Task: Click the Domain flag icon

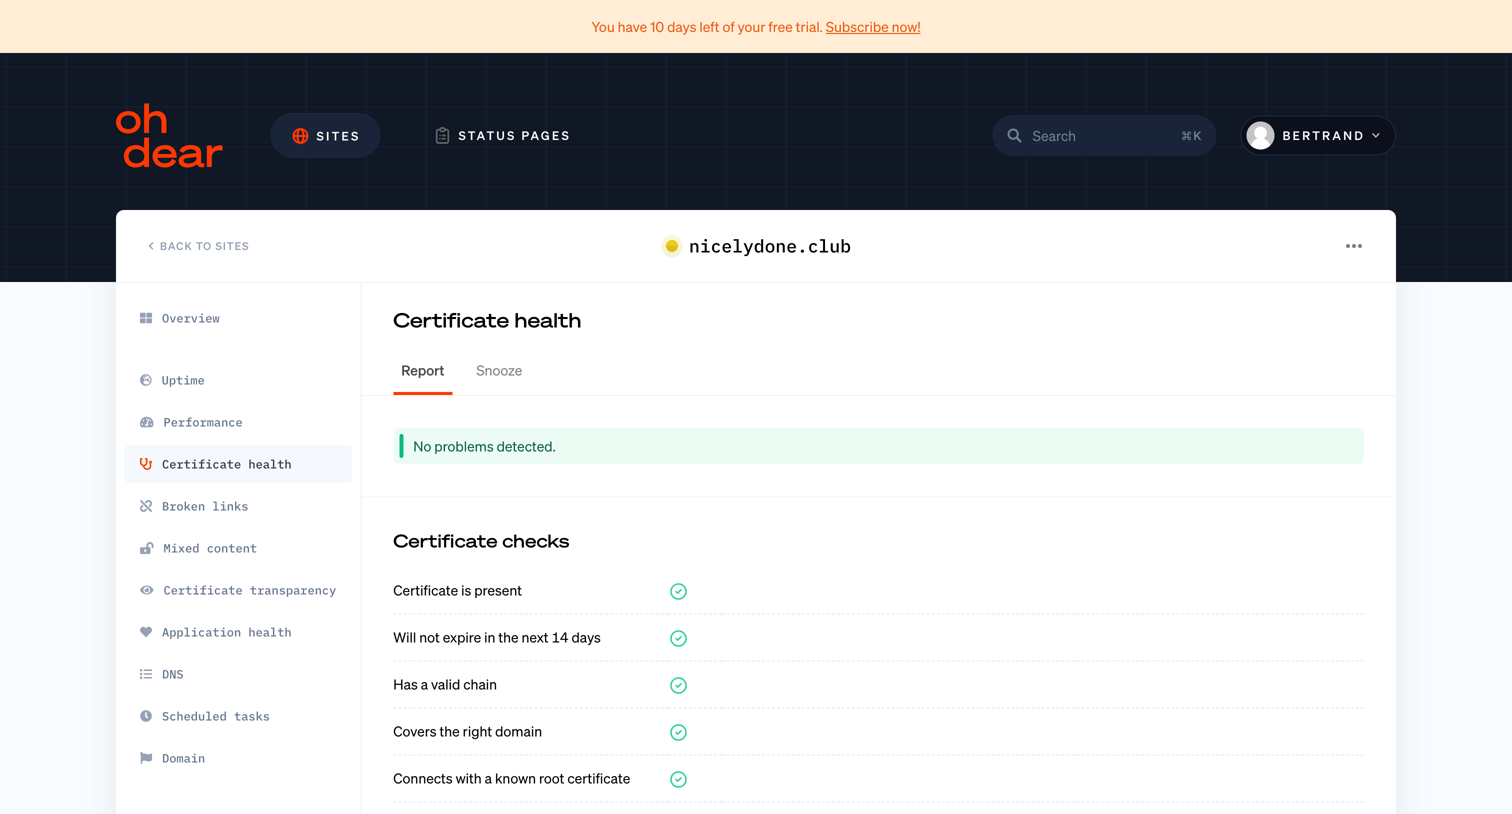Action: [146, 758]
